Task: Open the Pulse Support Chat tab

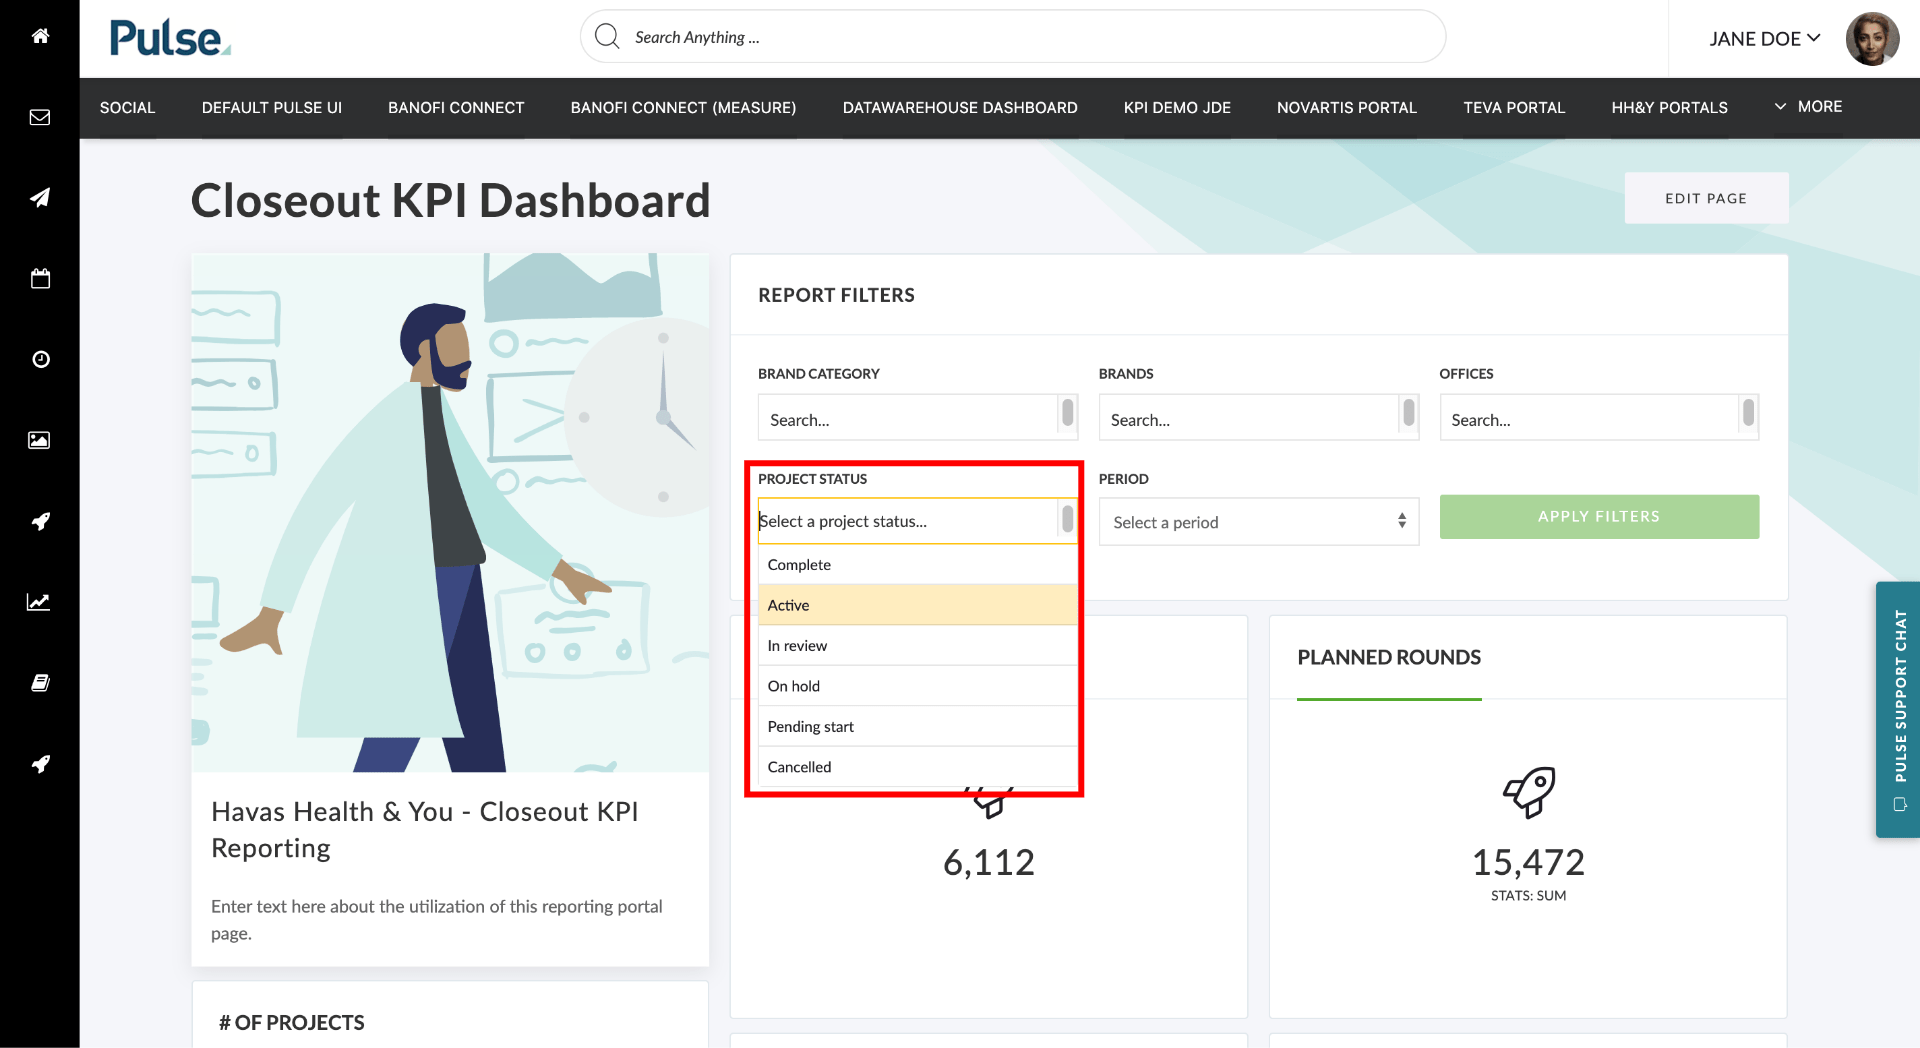Action: (1898, 709)
